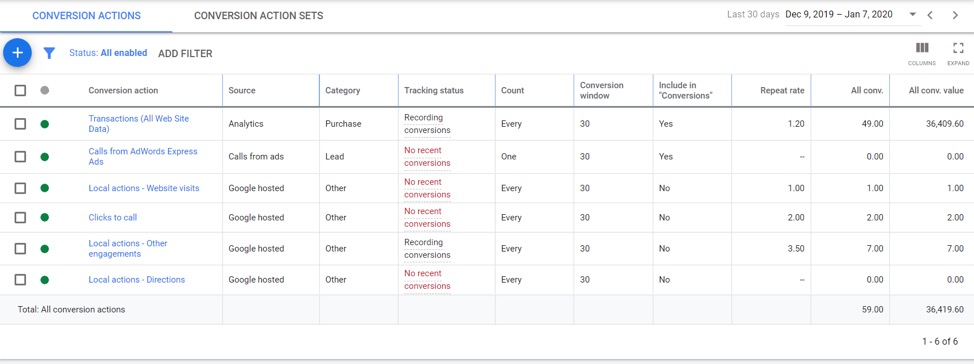Click Recording conversions status in Transactions row
The image size is (974, 364).
[427, 124]
